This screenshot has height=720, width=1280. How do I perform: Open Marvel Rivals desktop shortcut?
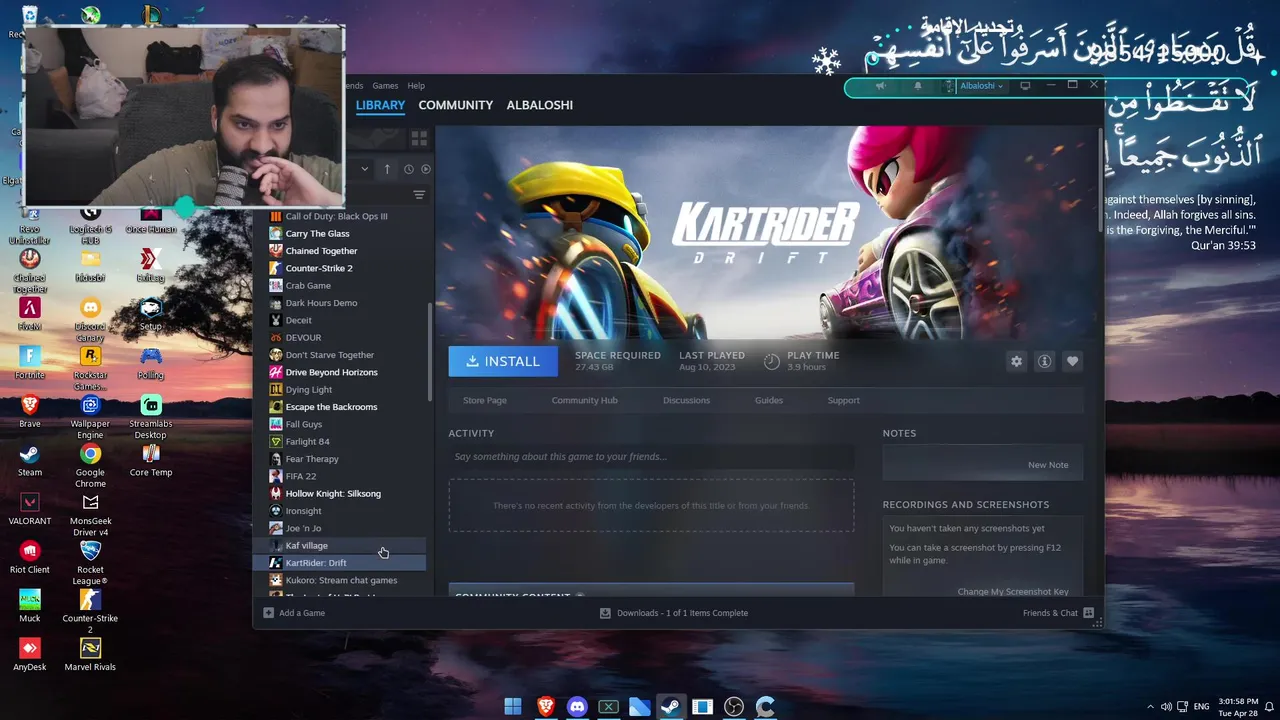click(90, 654)
